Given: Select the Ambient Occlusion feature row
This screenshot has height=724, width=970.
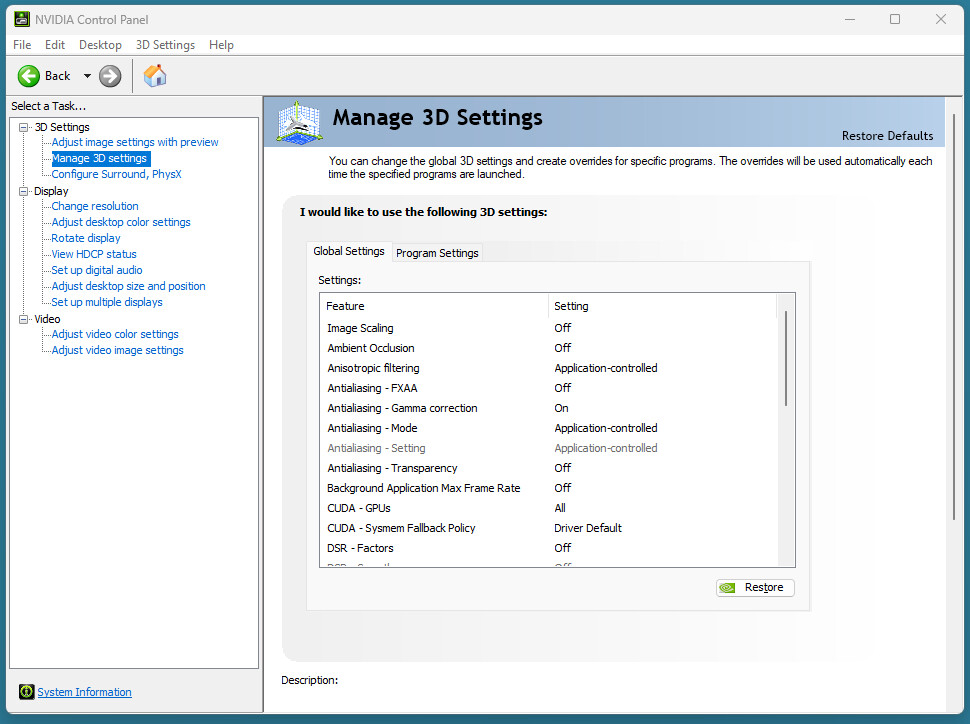Looking at the screenshot, I should click(x=549, y=348).
